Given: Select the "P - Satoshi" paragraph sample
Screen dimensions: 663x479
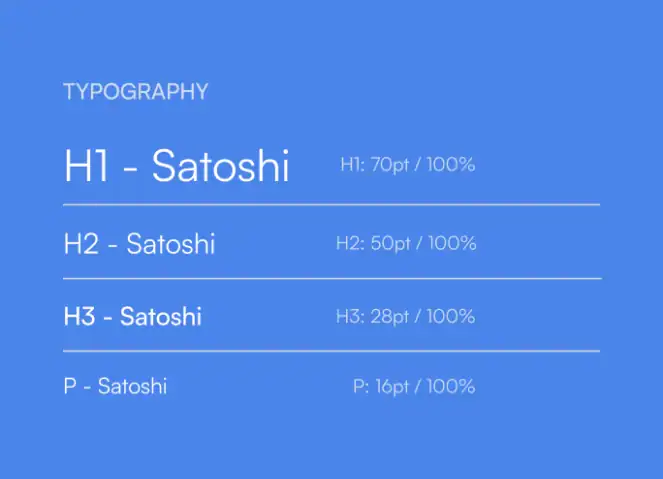Looking at the screenshot, I should [x=115, y=386].
